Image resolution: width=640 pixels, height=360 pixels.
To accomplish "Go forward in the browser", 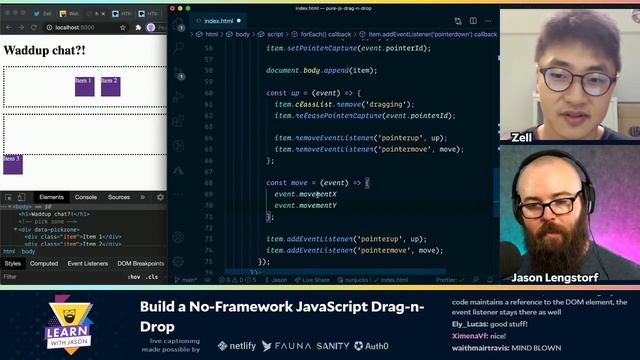I will [21, 27].
